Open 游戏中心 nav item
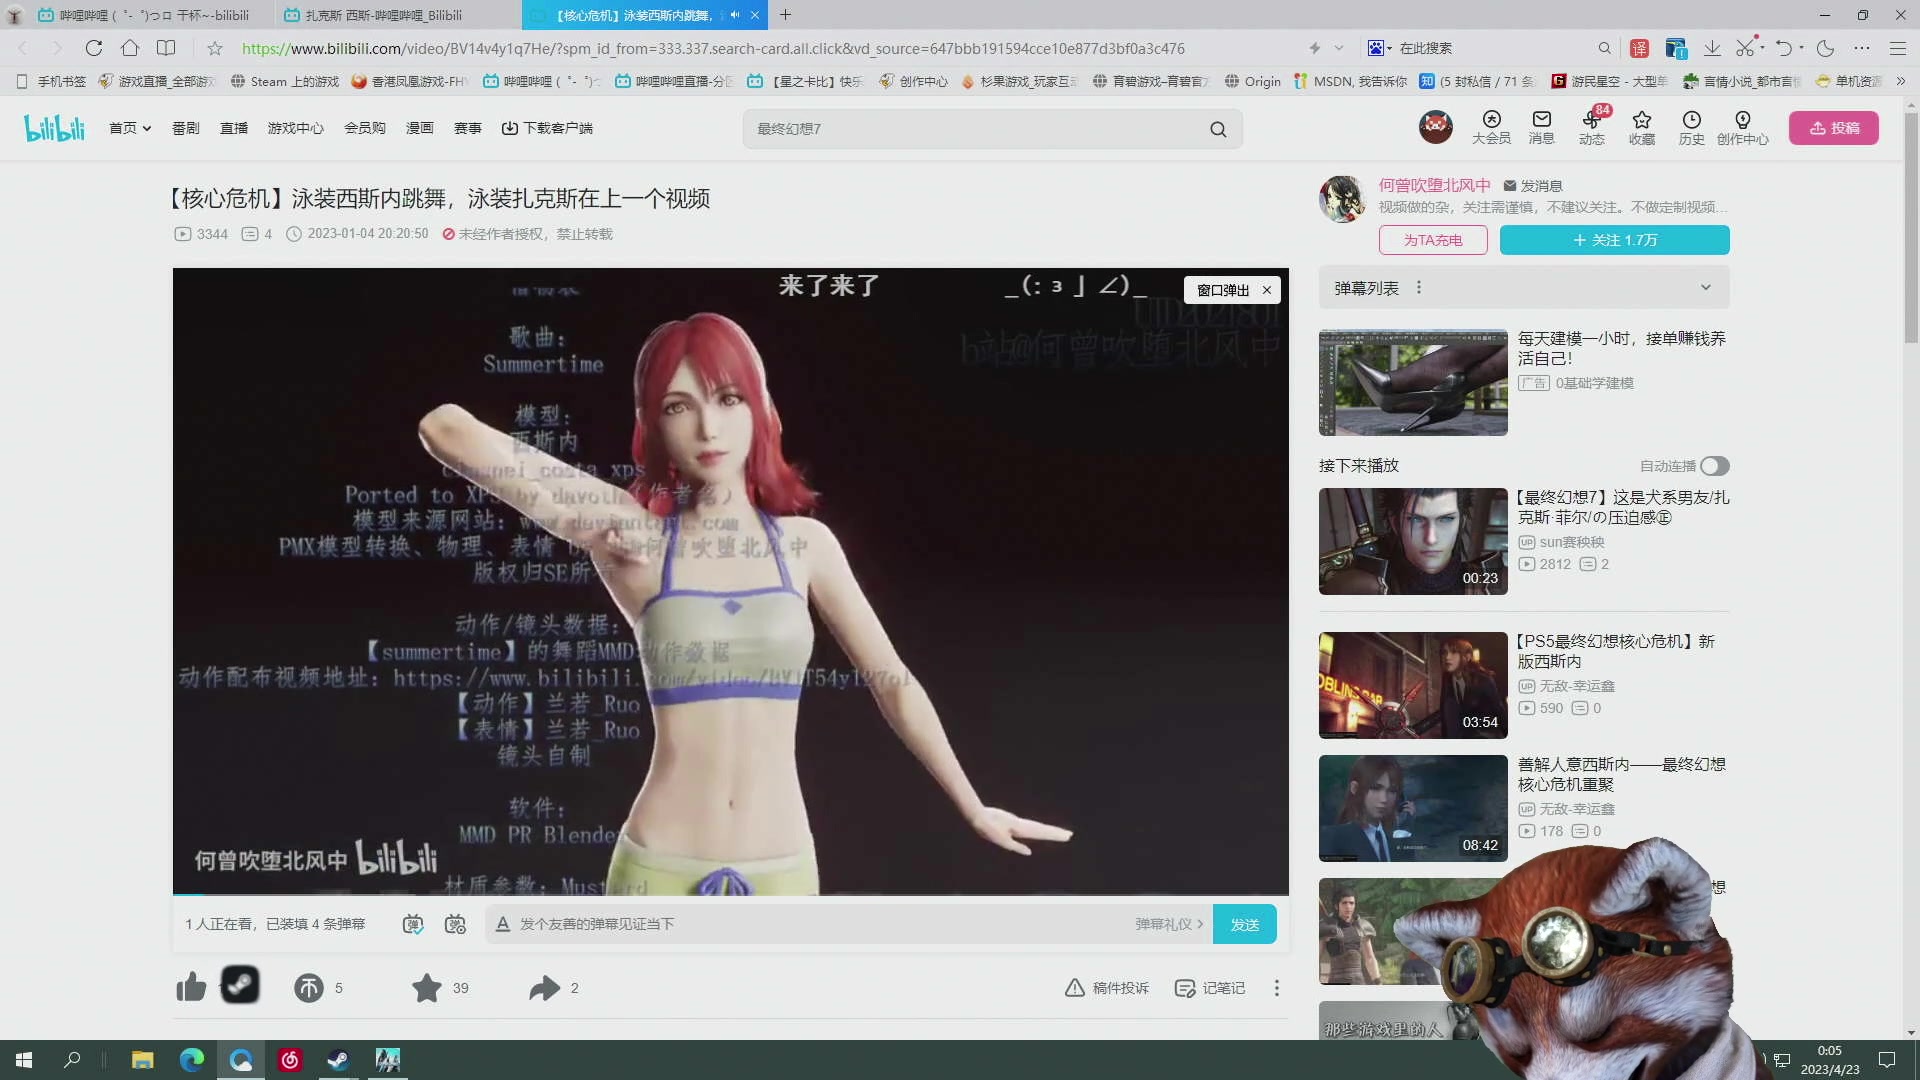This screenshot has width=1920, height=1080. click(295, 128)
